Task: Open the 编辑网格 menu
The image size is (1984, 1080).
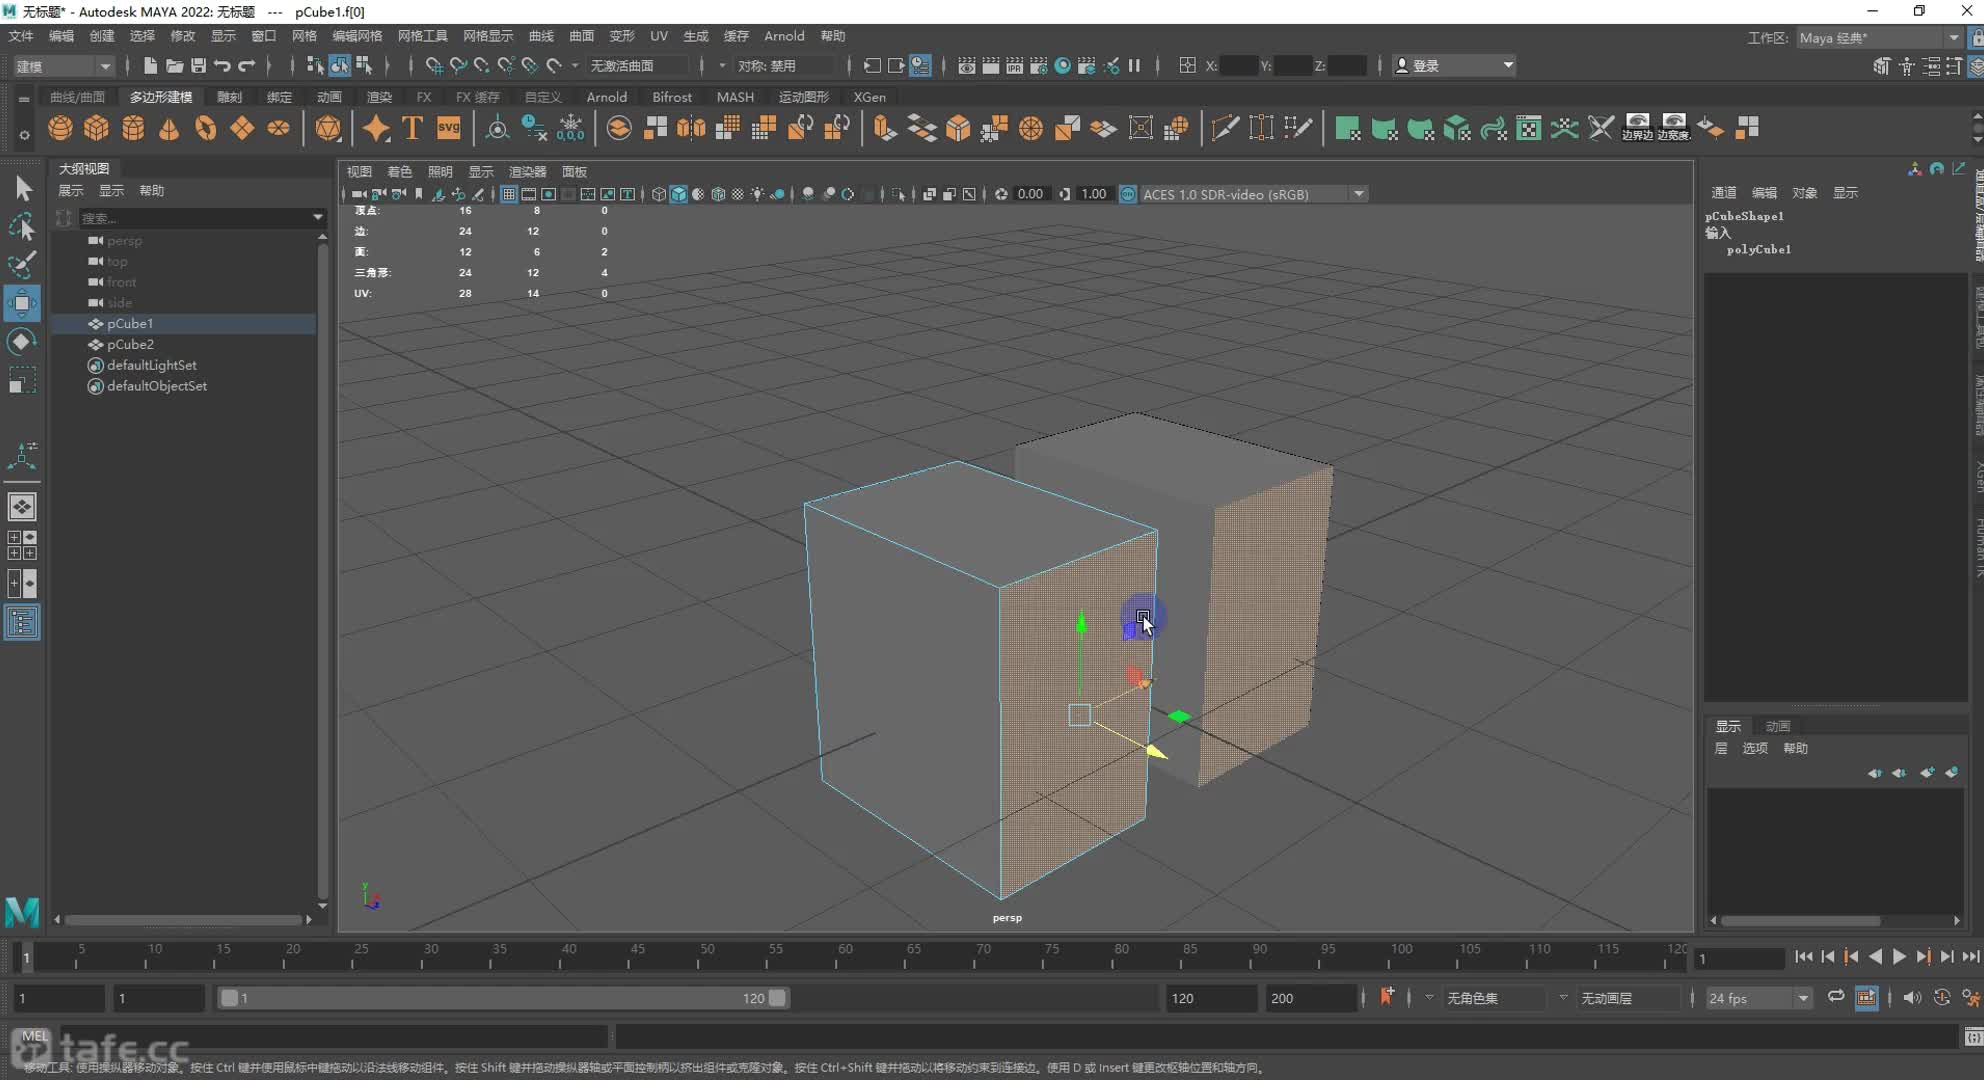Action: [x=357, y=36]
